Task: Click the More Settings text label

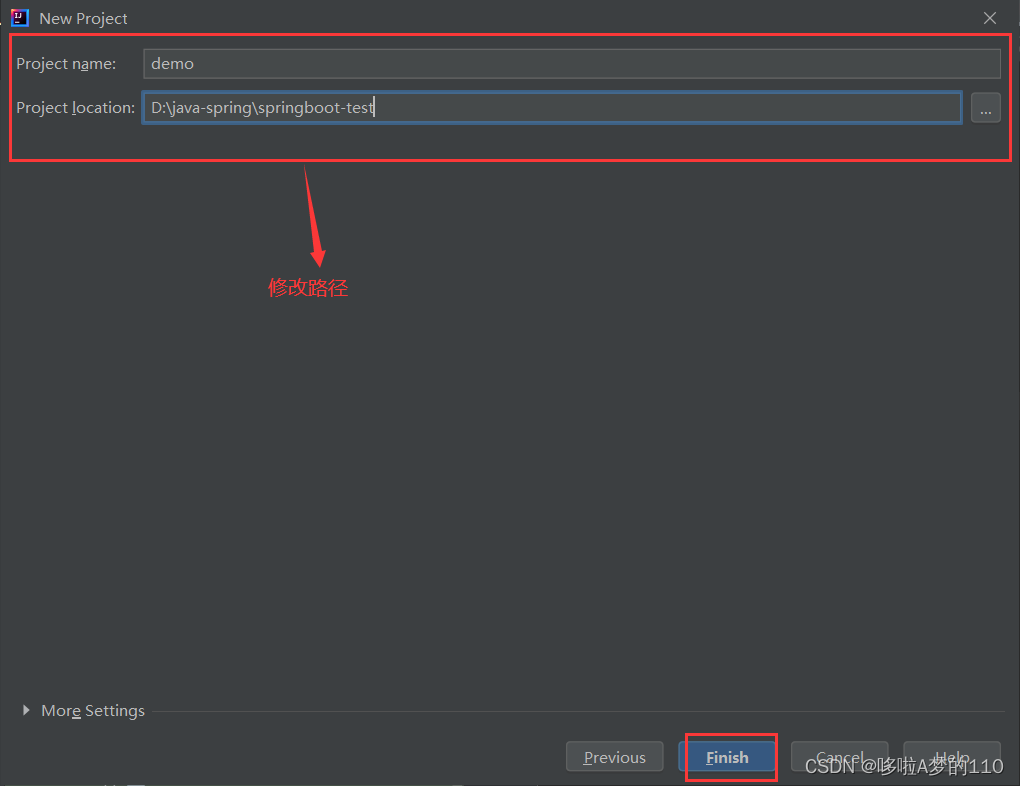Action: click(93, 710)
